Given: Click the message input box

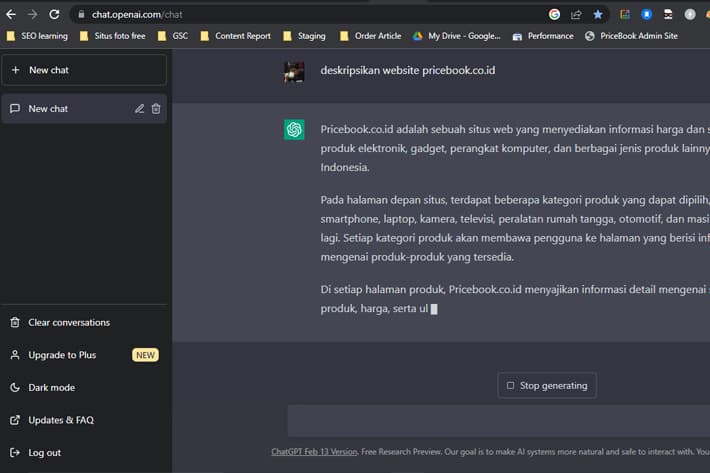Looking at the screenshot, I should [499, 420].
